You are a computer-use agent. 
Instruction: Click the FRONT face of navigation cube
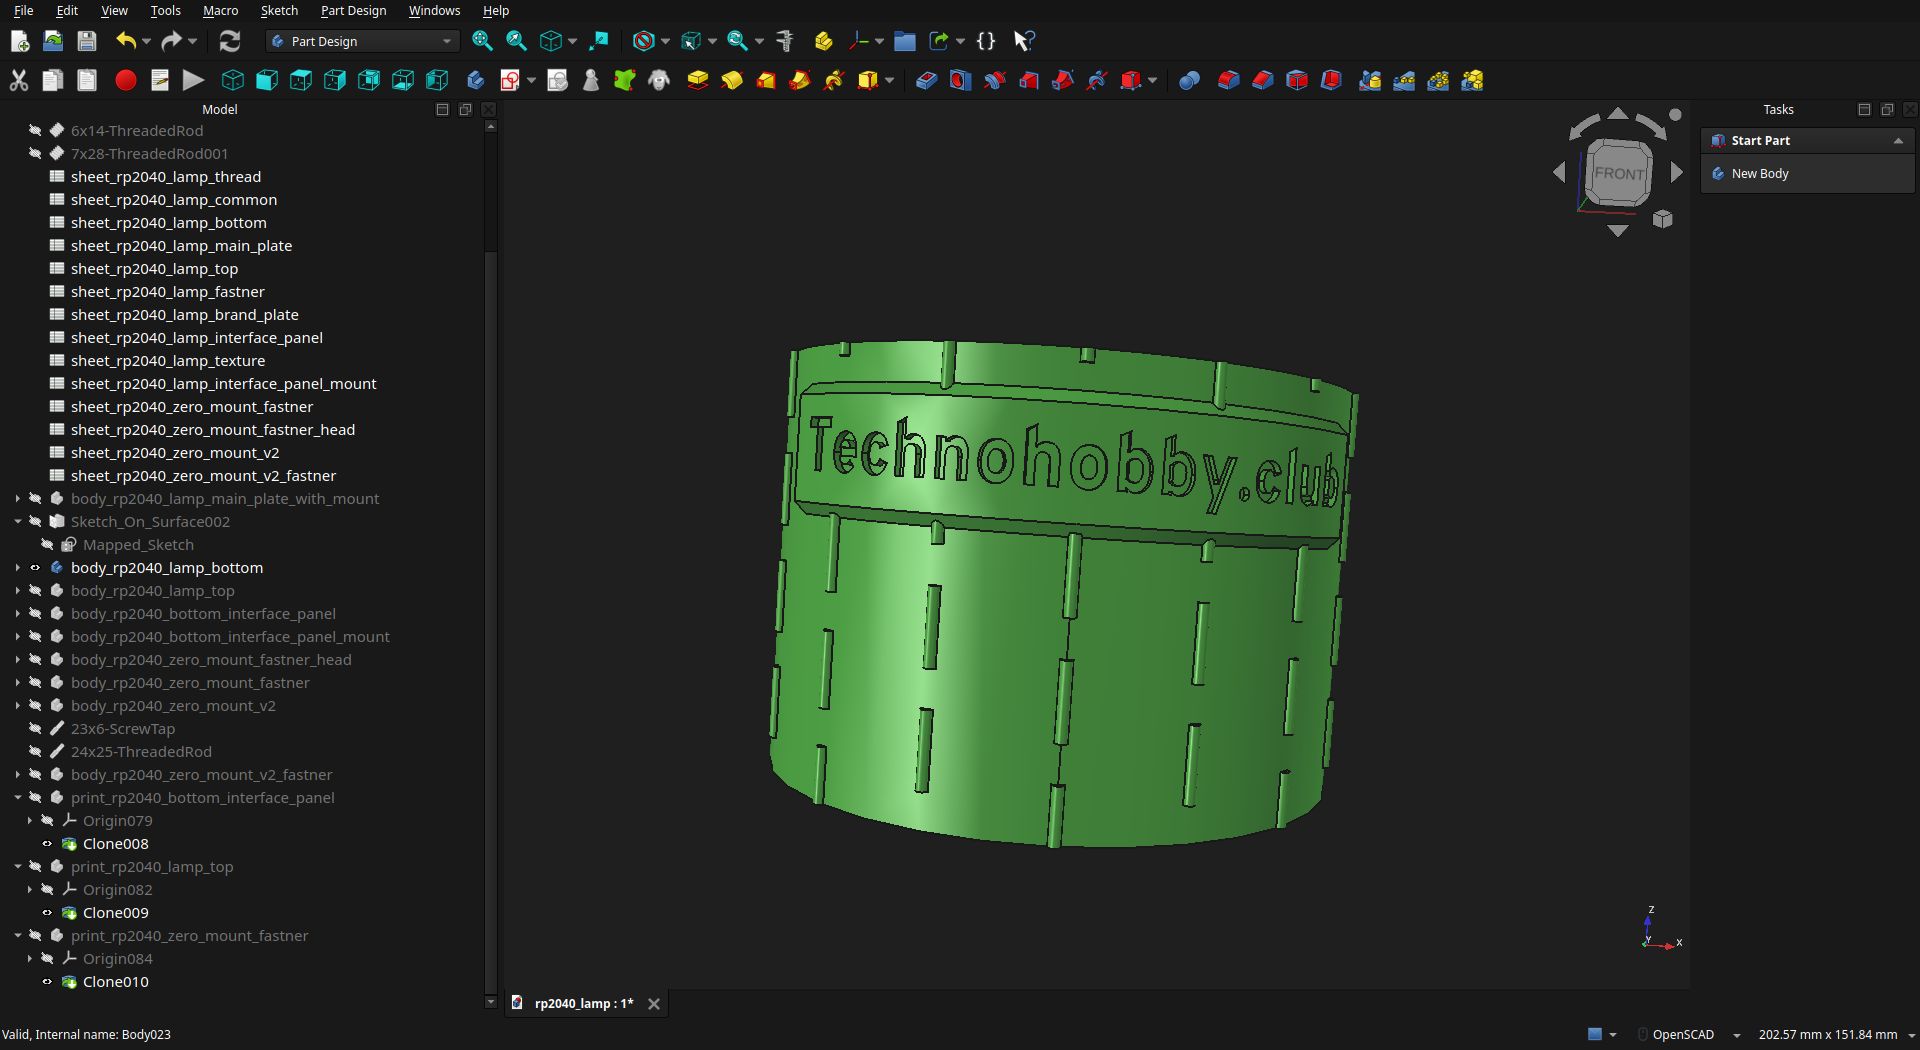1618,173
